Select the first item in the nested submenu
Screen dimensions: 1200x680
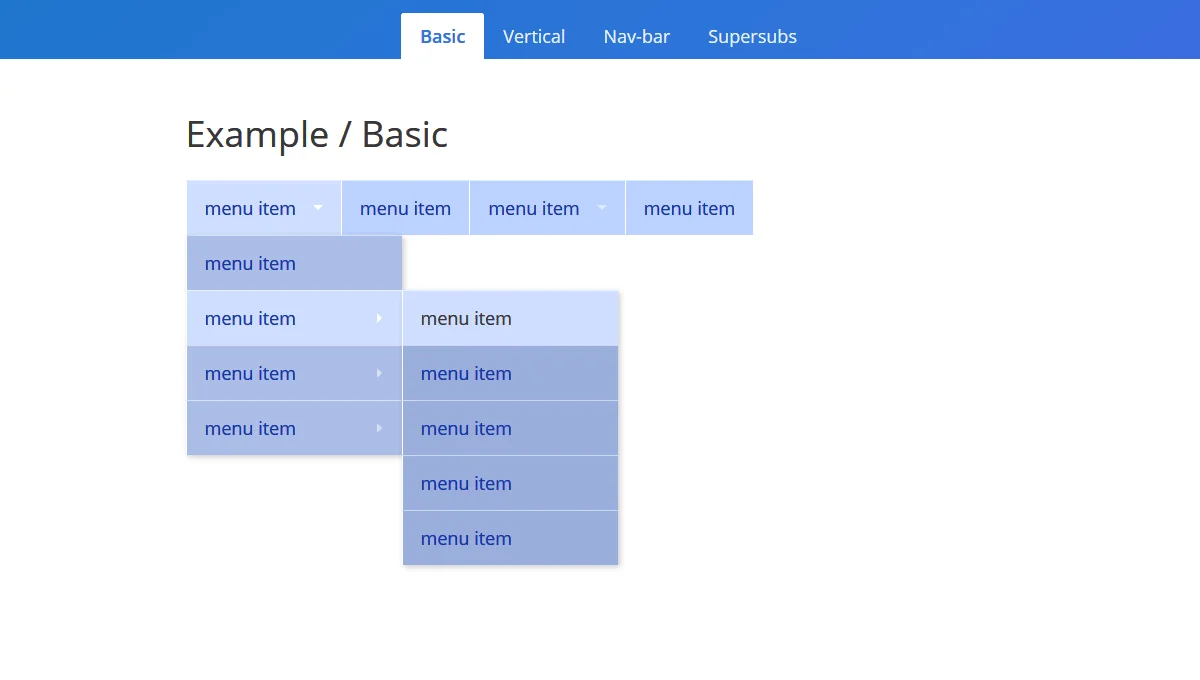[x=466, y=318]
